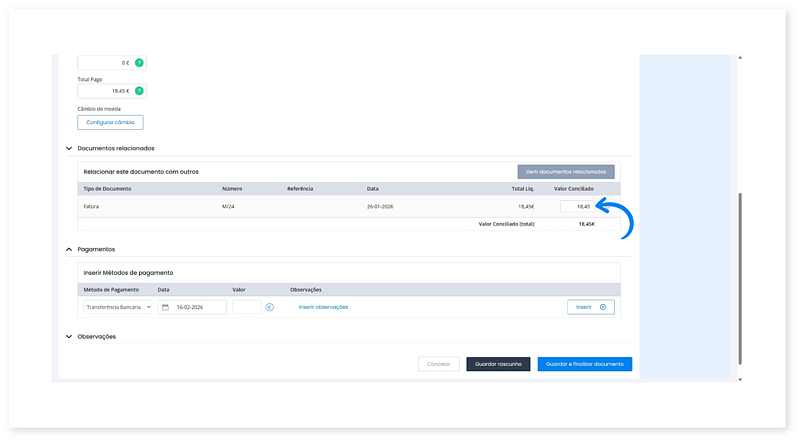The height and width of the screenshot is (442, 800).
Task: Click the calendar icon in the Data field
Action: click(165, 307)
